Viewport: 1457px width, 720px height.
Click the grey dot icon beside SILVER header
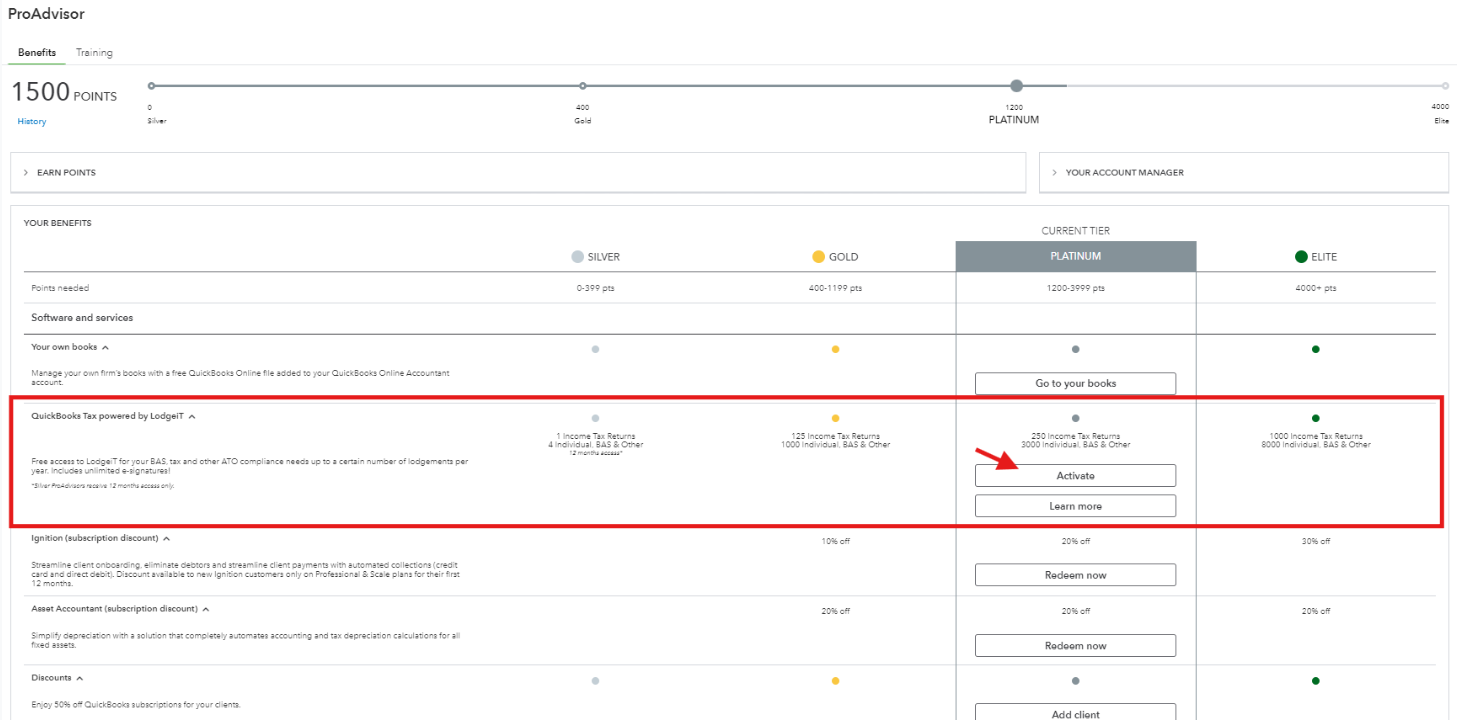577,257
